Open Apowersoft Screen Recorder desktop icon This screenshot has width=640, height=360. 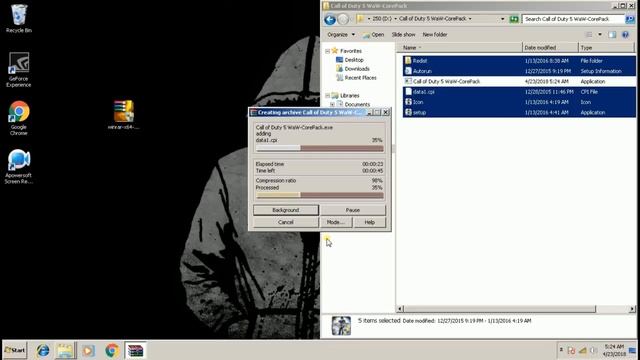[19, 167]
